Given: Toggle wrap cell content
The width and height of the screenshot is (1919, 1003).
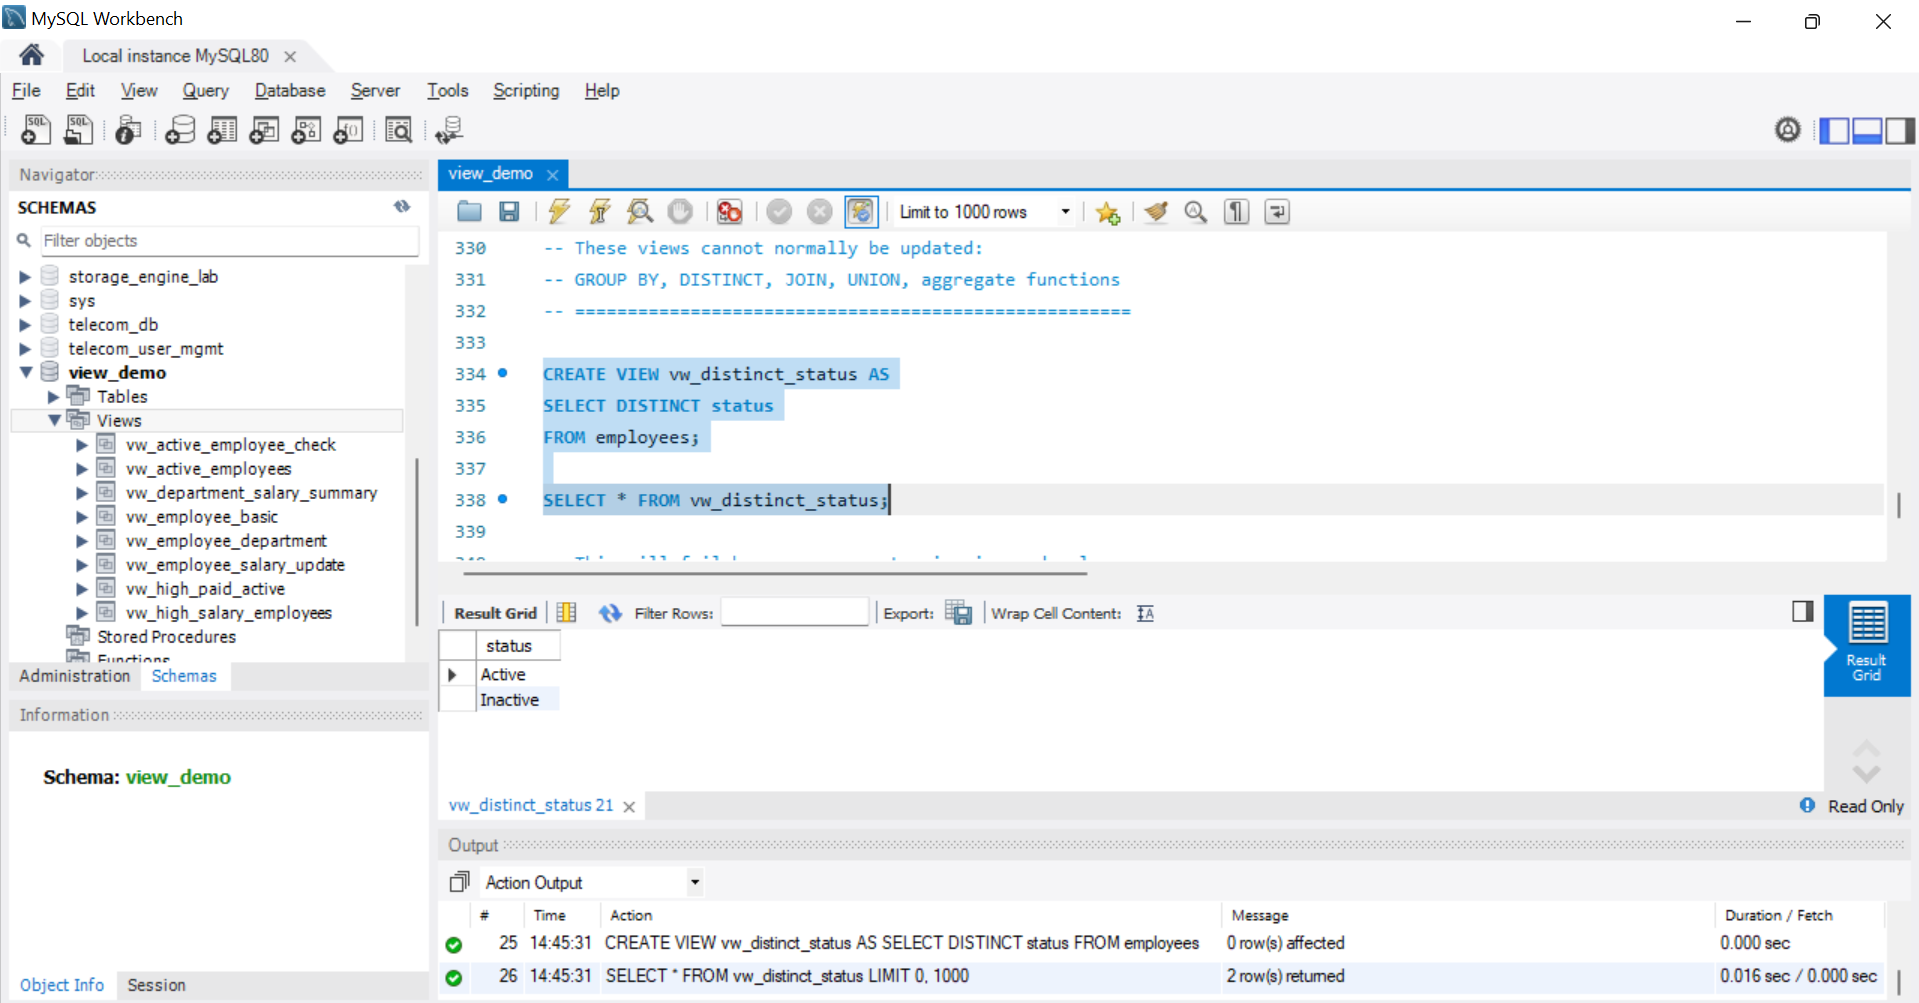Looking at the screenshot, I should pos(1146,613).
